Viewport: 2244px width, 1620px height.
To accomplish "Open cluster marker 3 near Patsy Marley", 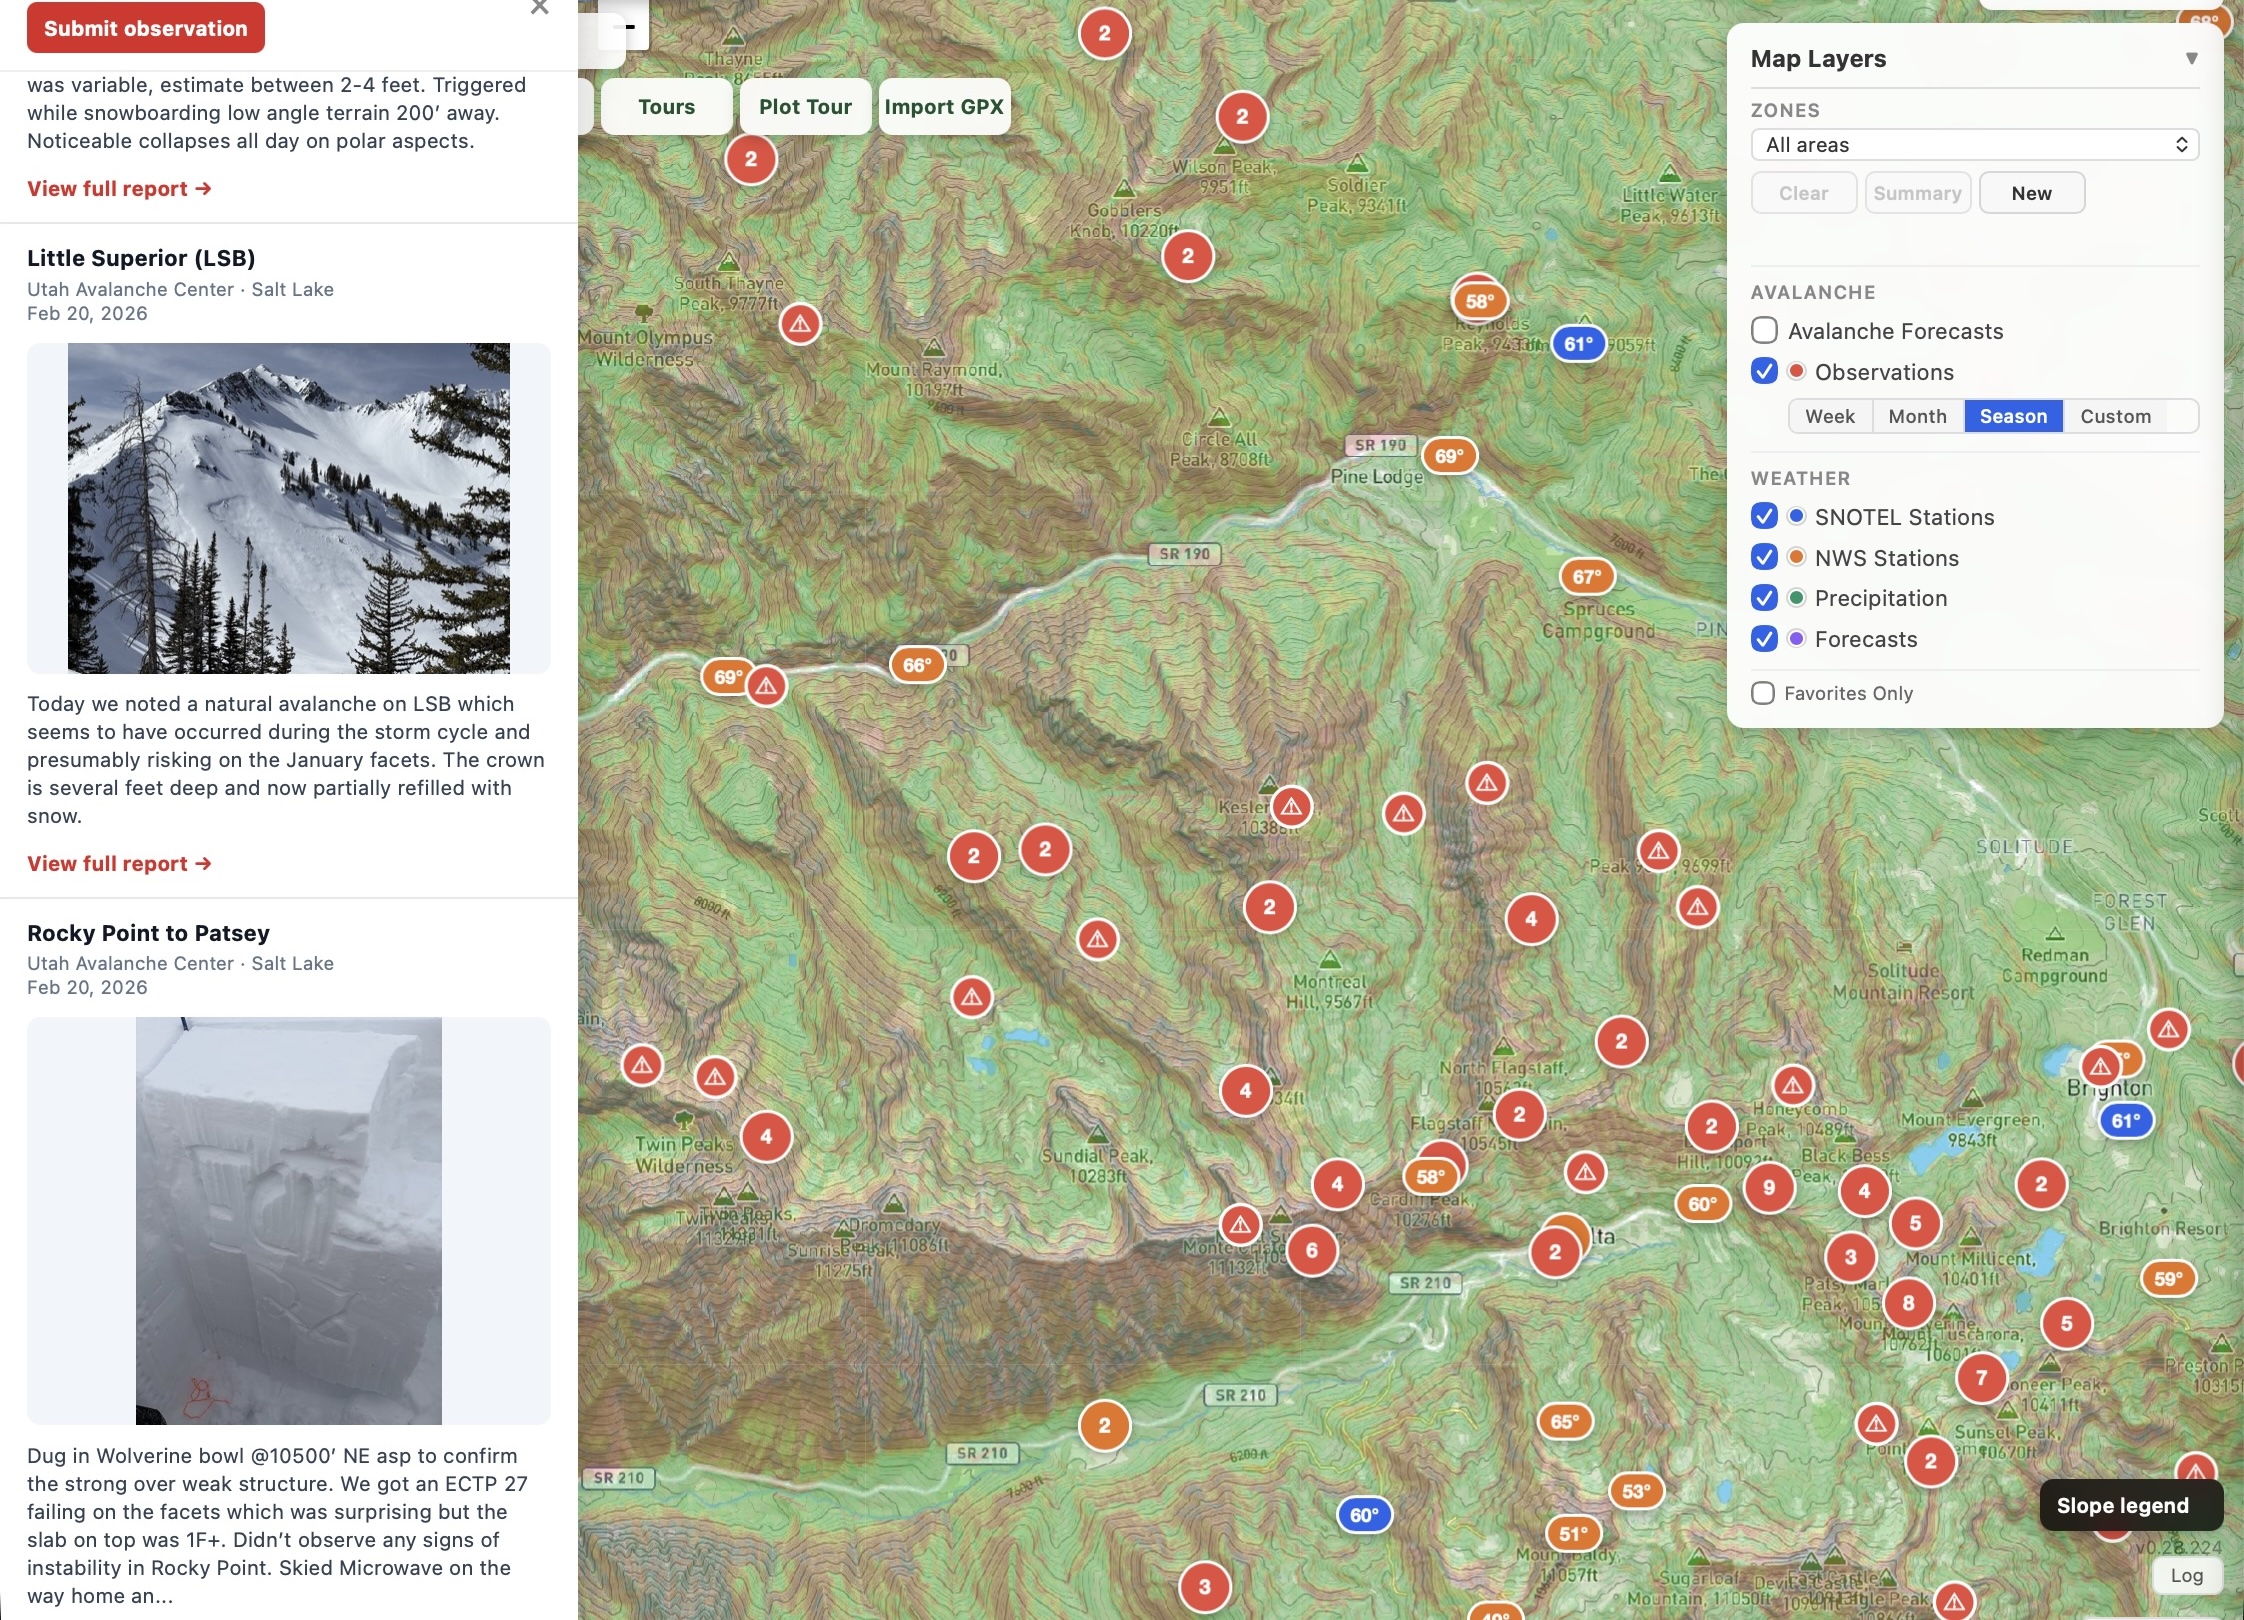I will [x=1851, y=1257].
